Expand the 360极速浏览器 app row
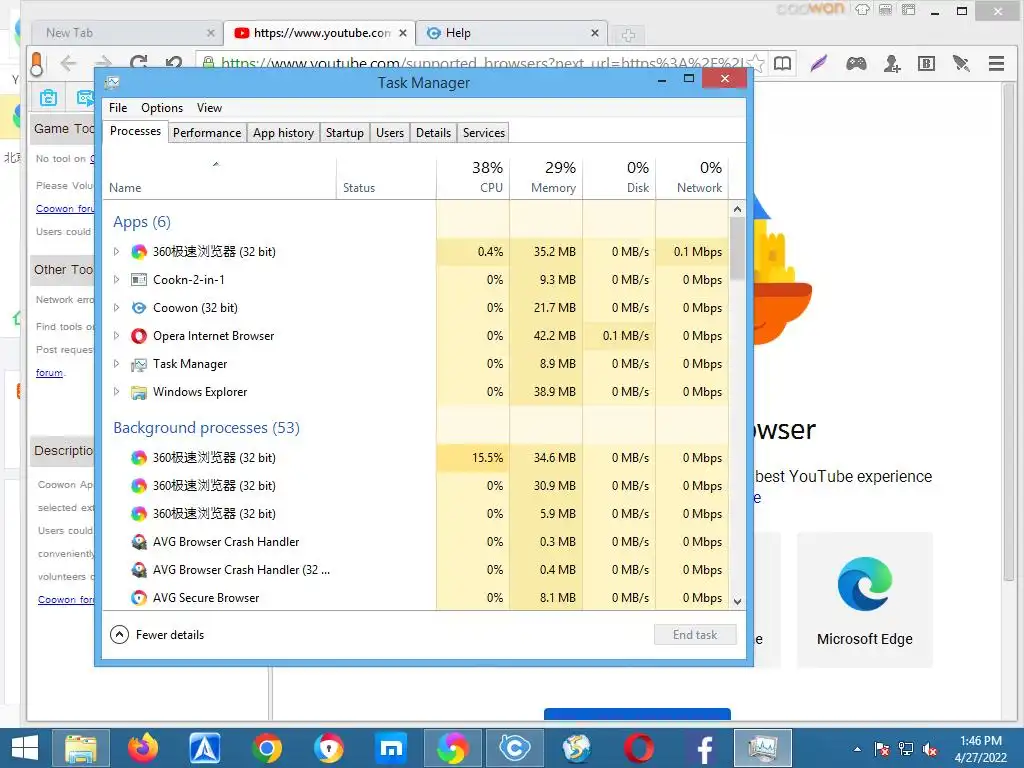Screen dimensions: 1024x768 [116, 251]
